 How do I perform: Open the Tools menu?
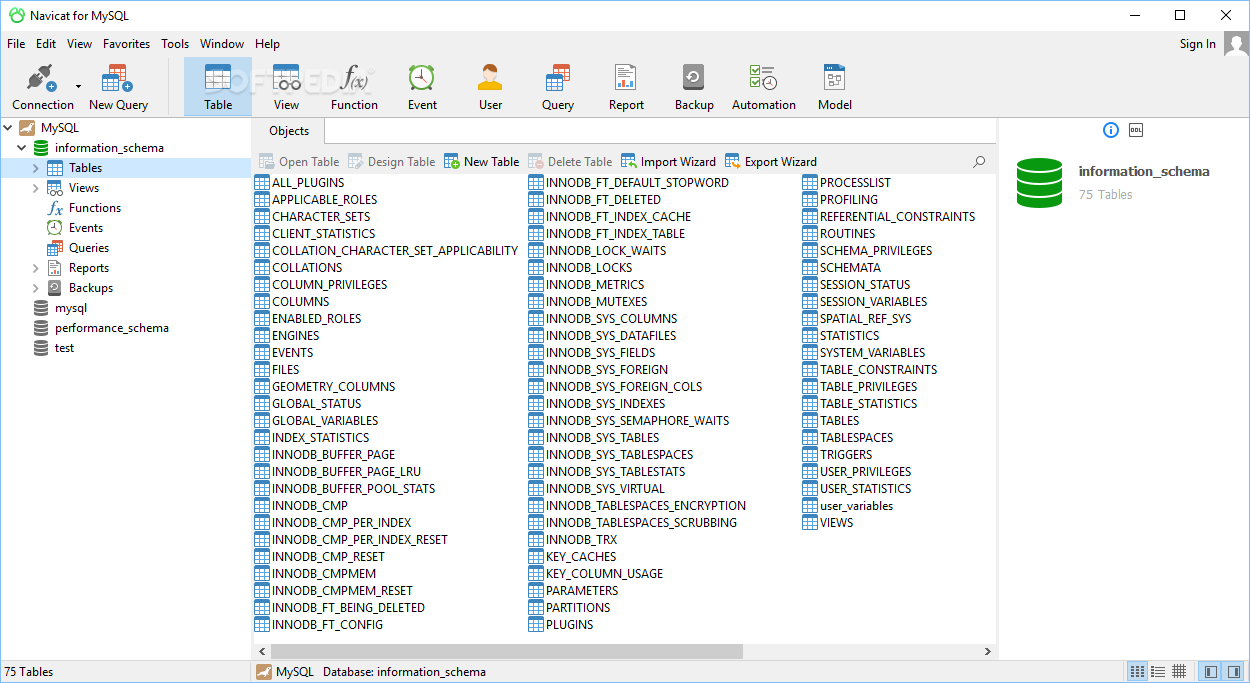[175, 44]
